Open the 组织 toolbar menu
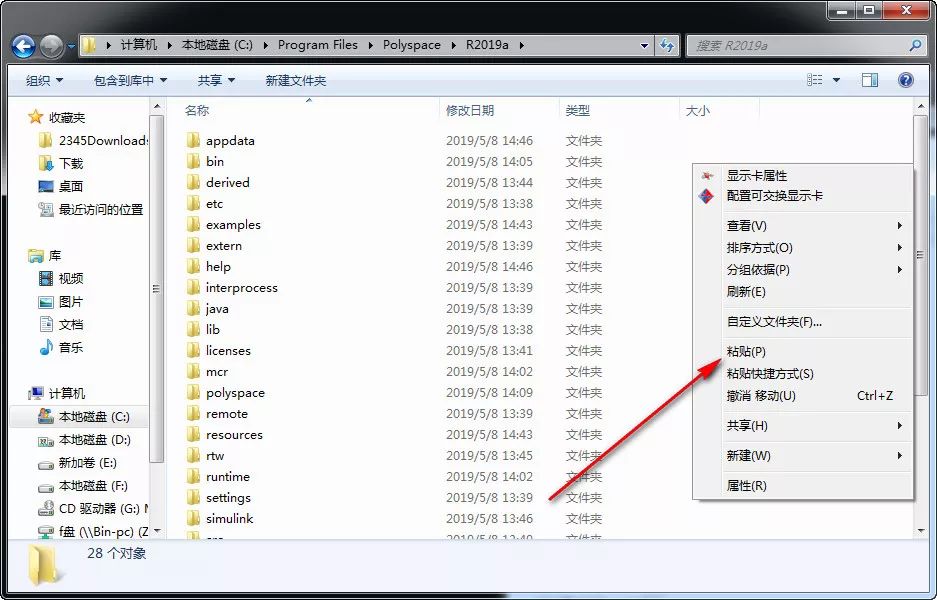Image resolution: width=937 pixels, height=600 pixels. point(44,81)
